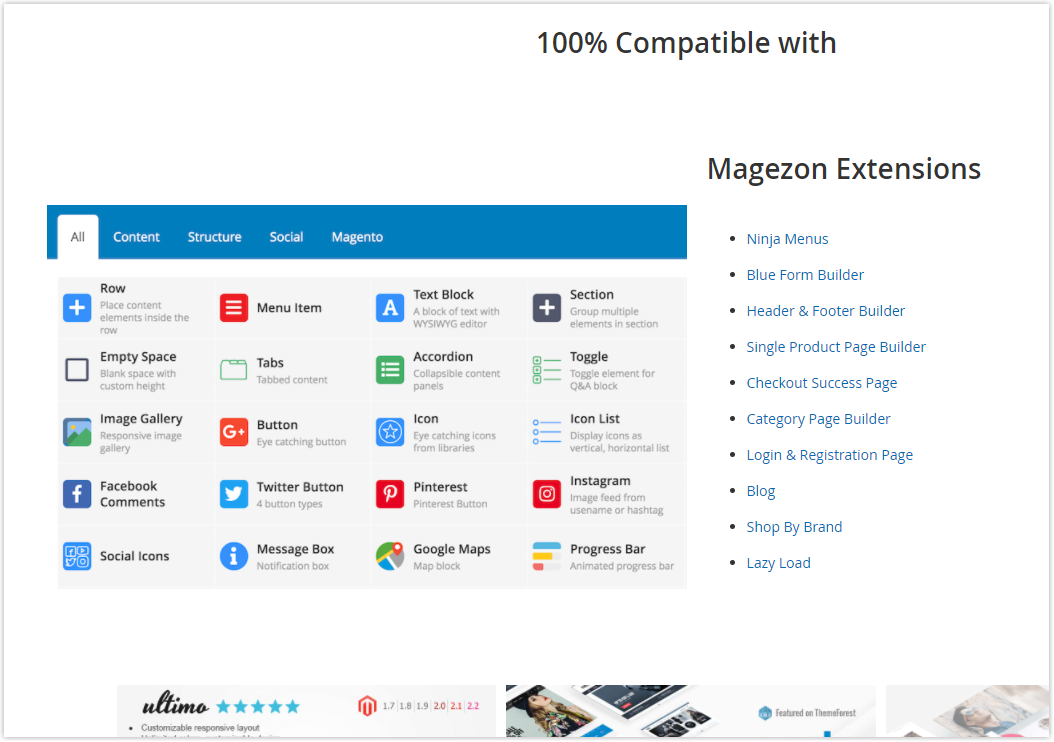Click the Instagram element icon
Screen dimensions: 1054x742
tap(546, 493)
